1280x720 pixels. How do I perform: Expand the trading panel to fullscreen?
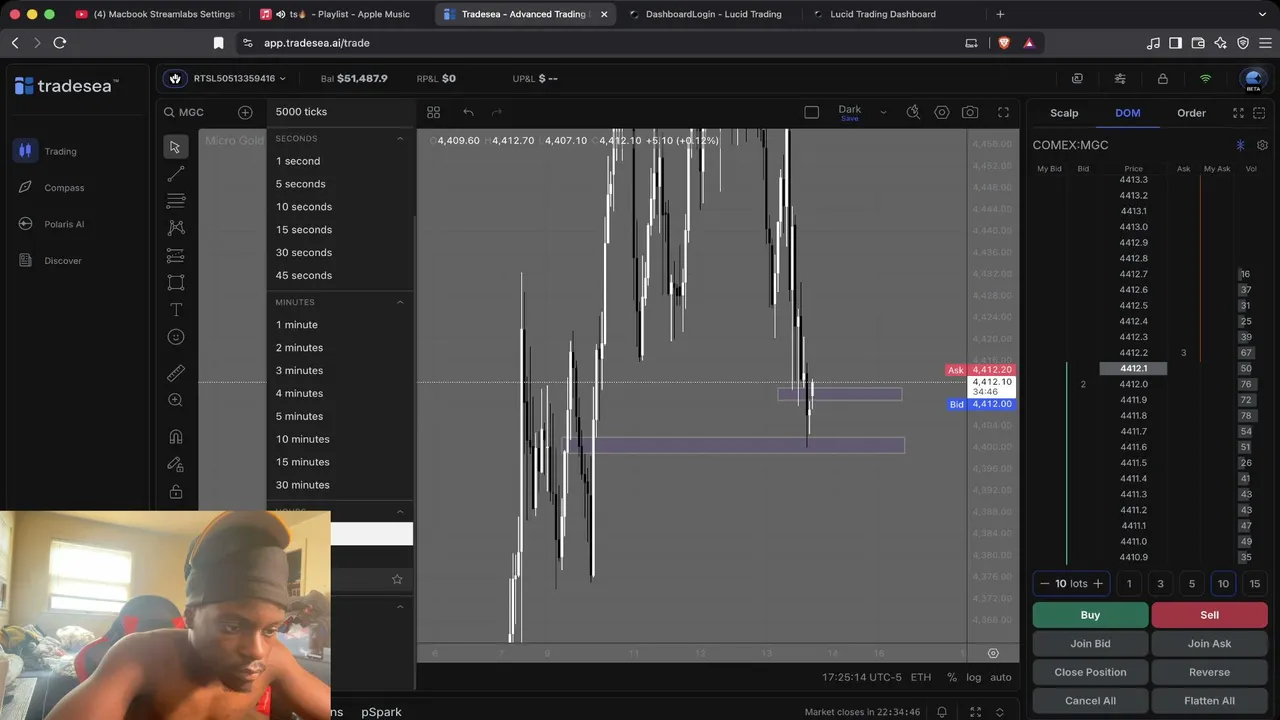1238,113
